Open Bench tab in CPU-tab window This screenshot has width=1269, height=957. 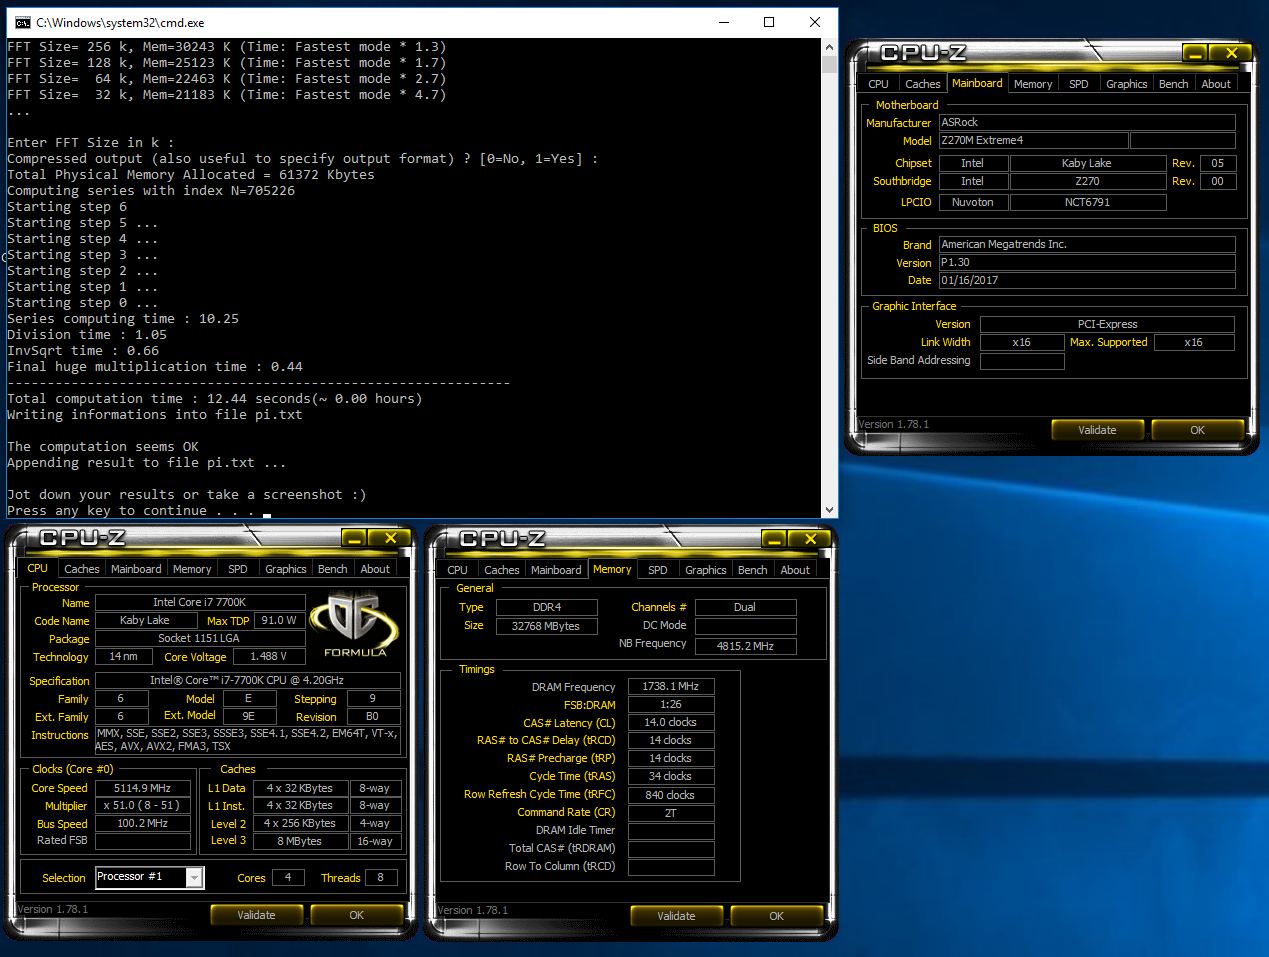click(x=333, y=569)
